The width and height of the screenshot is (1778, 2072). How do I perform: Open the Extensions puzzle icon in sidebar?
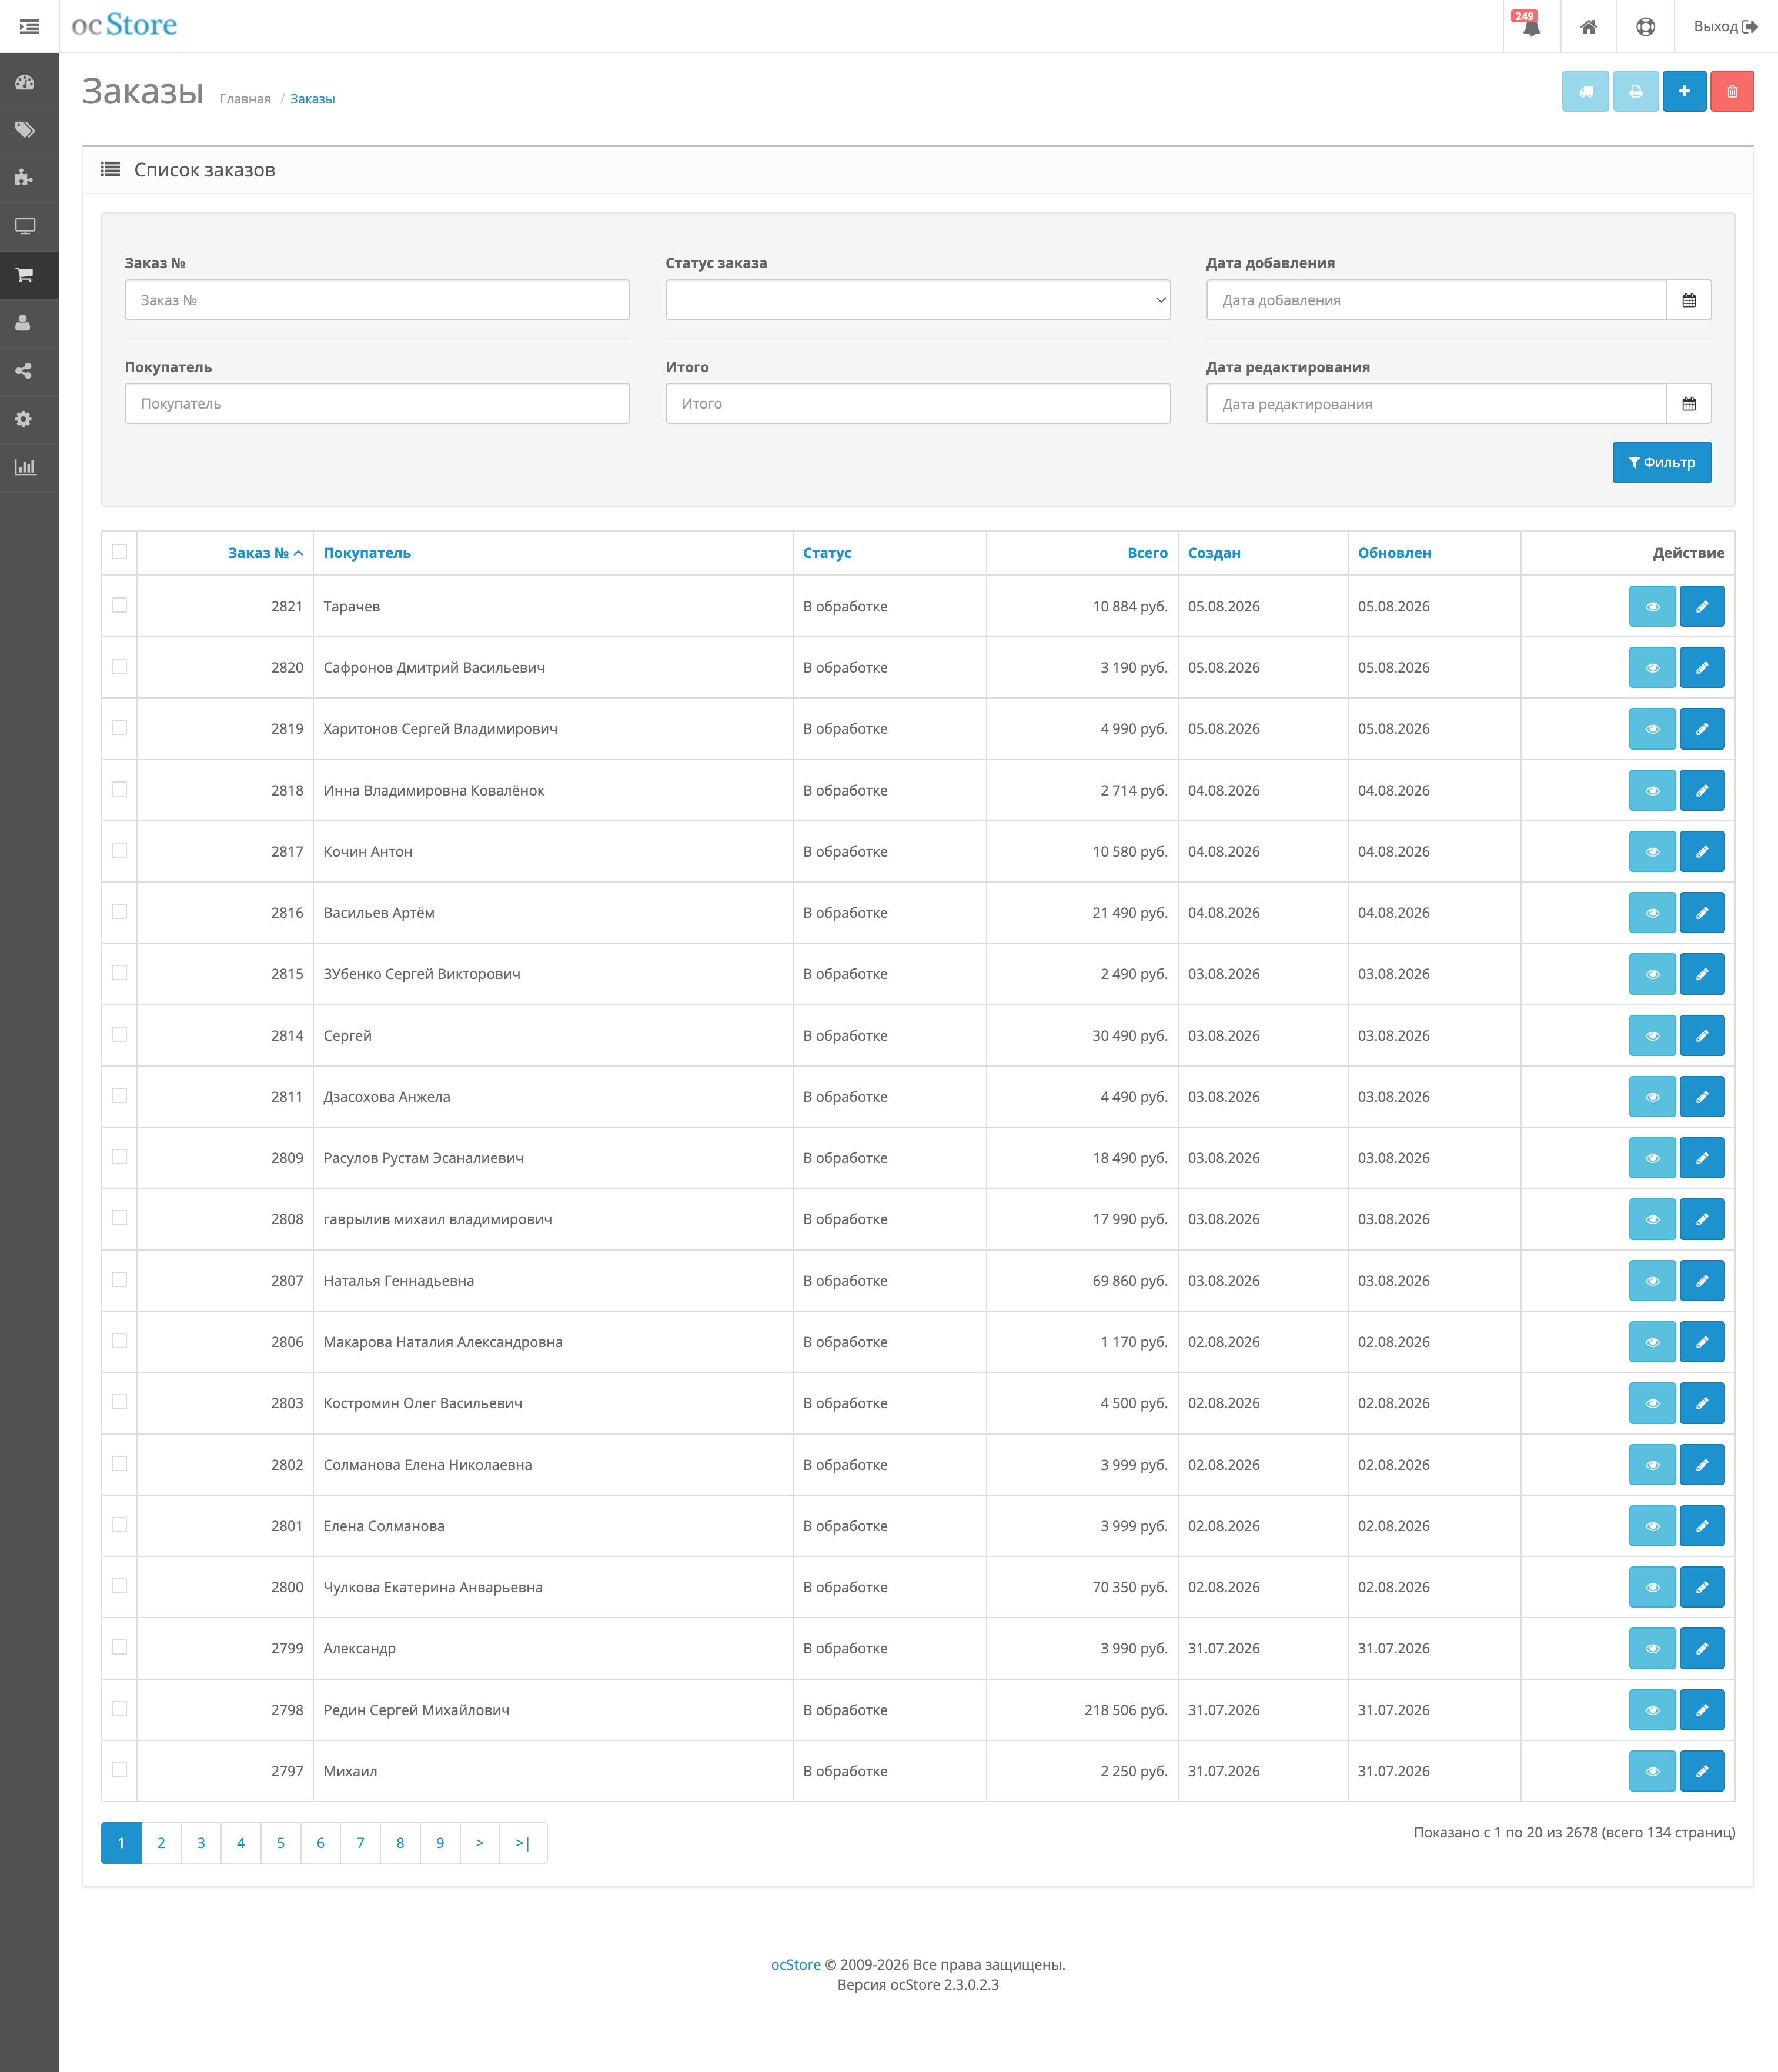point(25,178)
